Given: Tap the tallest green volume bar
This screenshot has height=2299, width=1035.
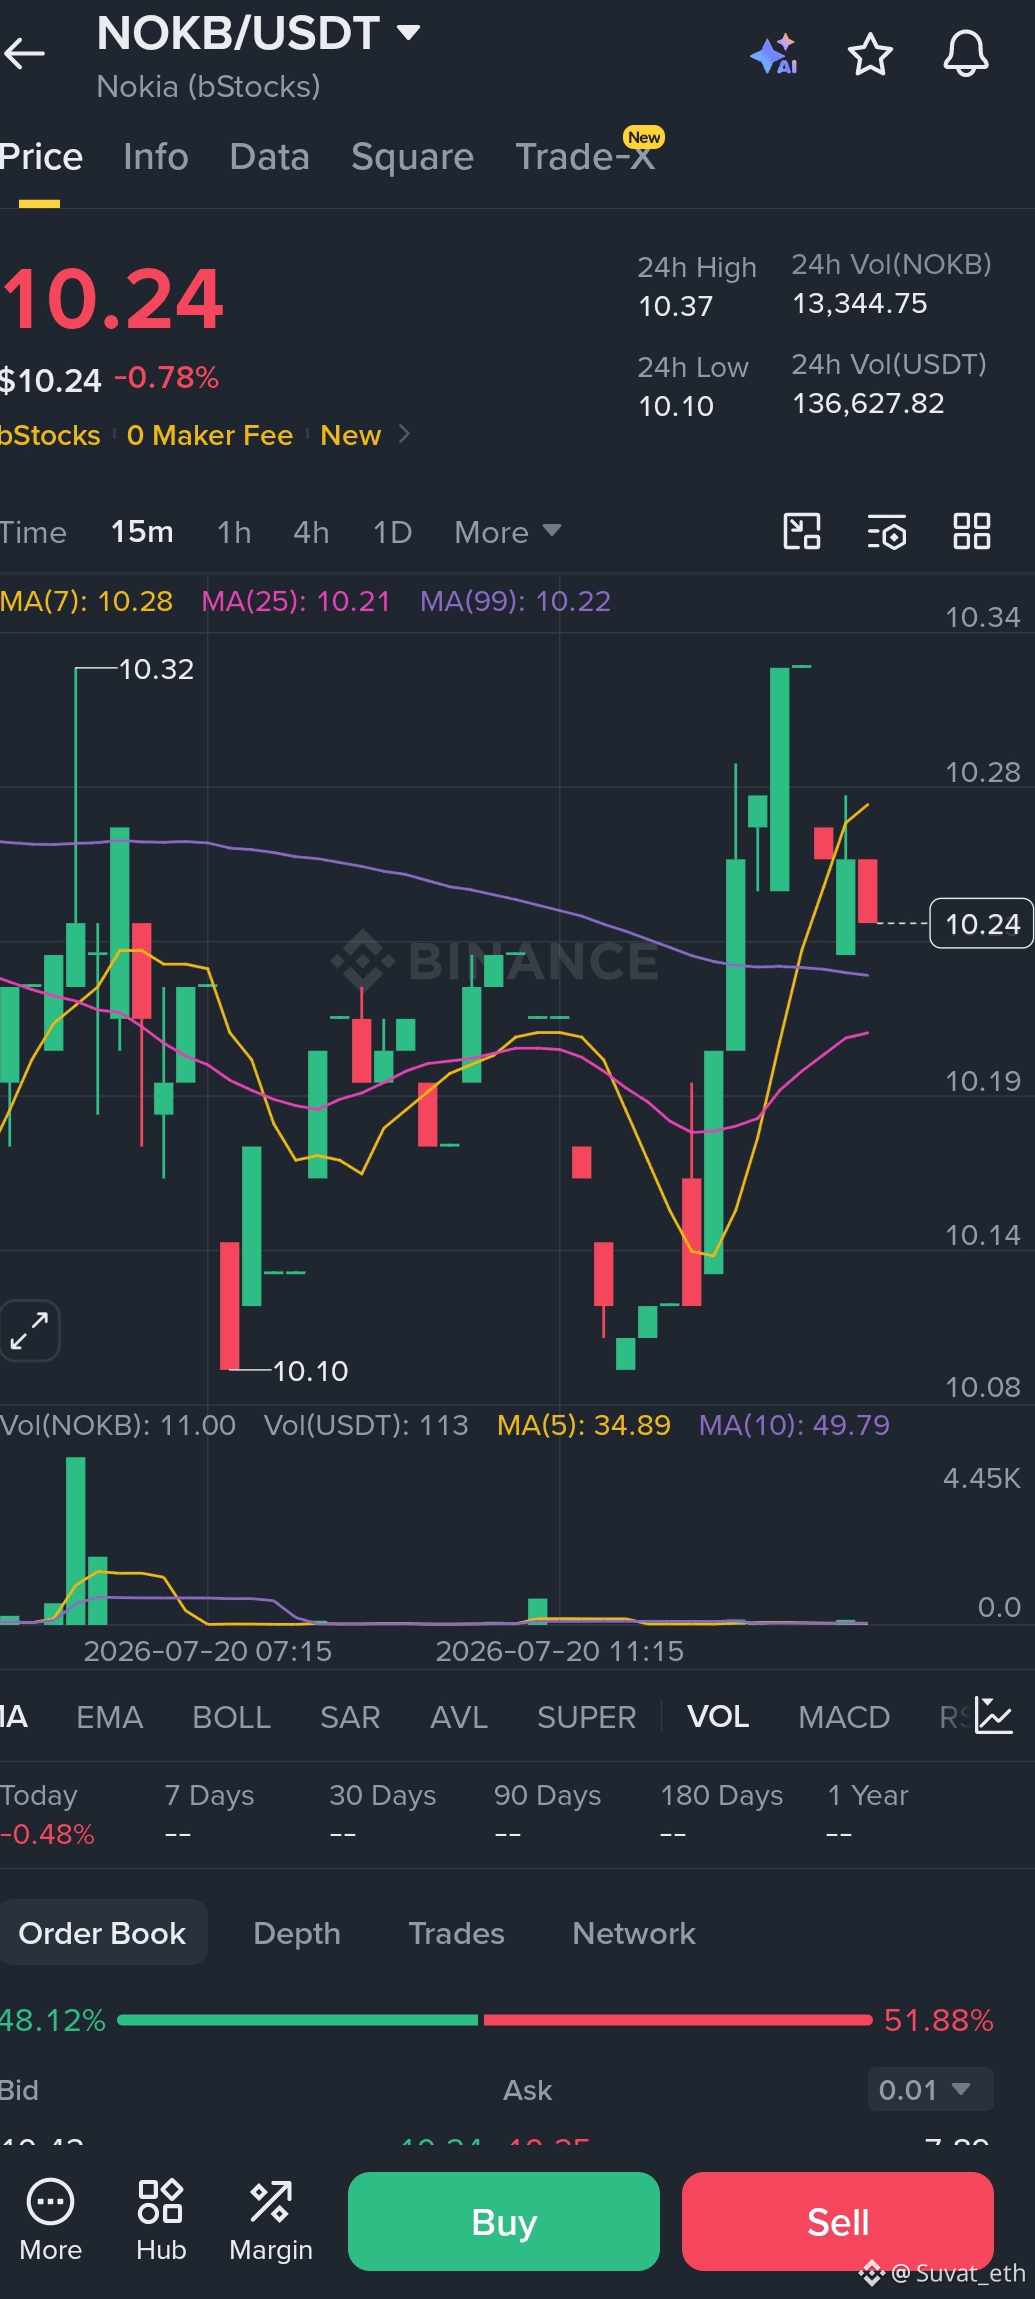Looking at the screenshot, I should [76, 1540].
